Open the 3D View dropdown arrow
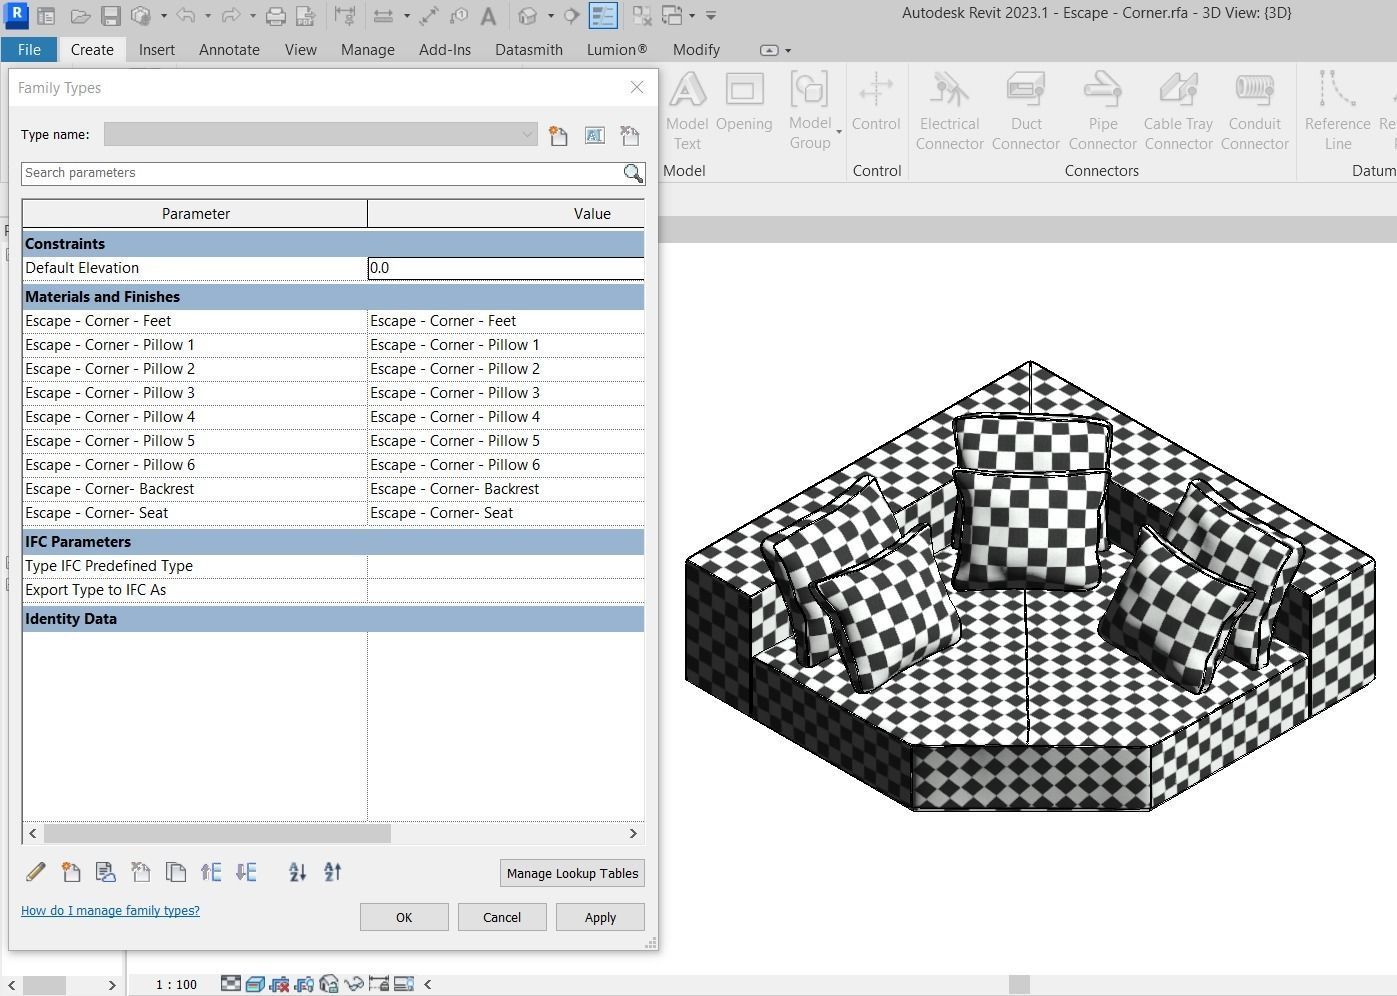 550,16
